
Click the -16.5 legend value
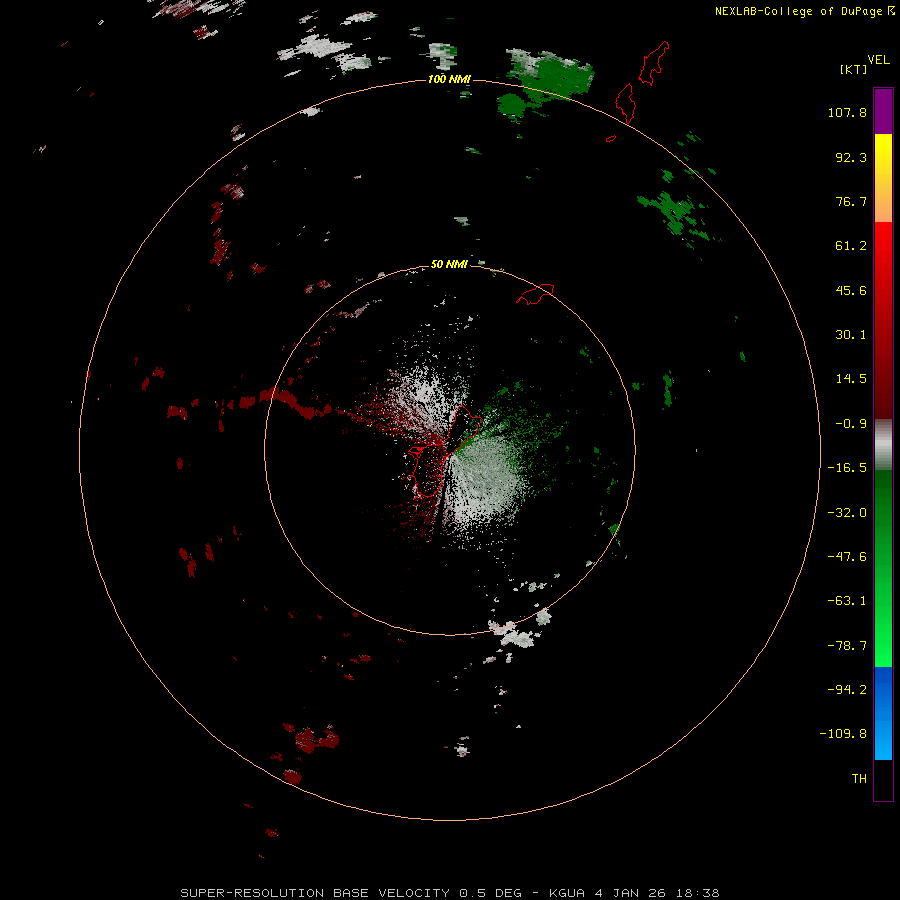pos(847,468)
